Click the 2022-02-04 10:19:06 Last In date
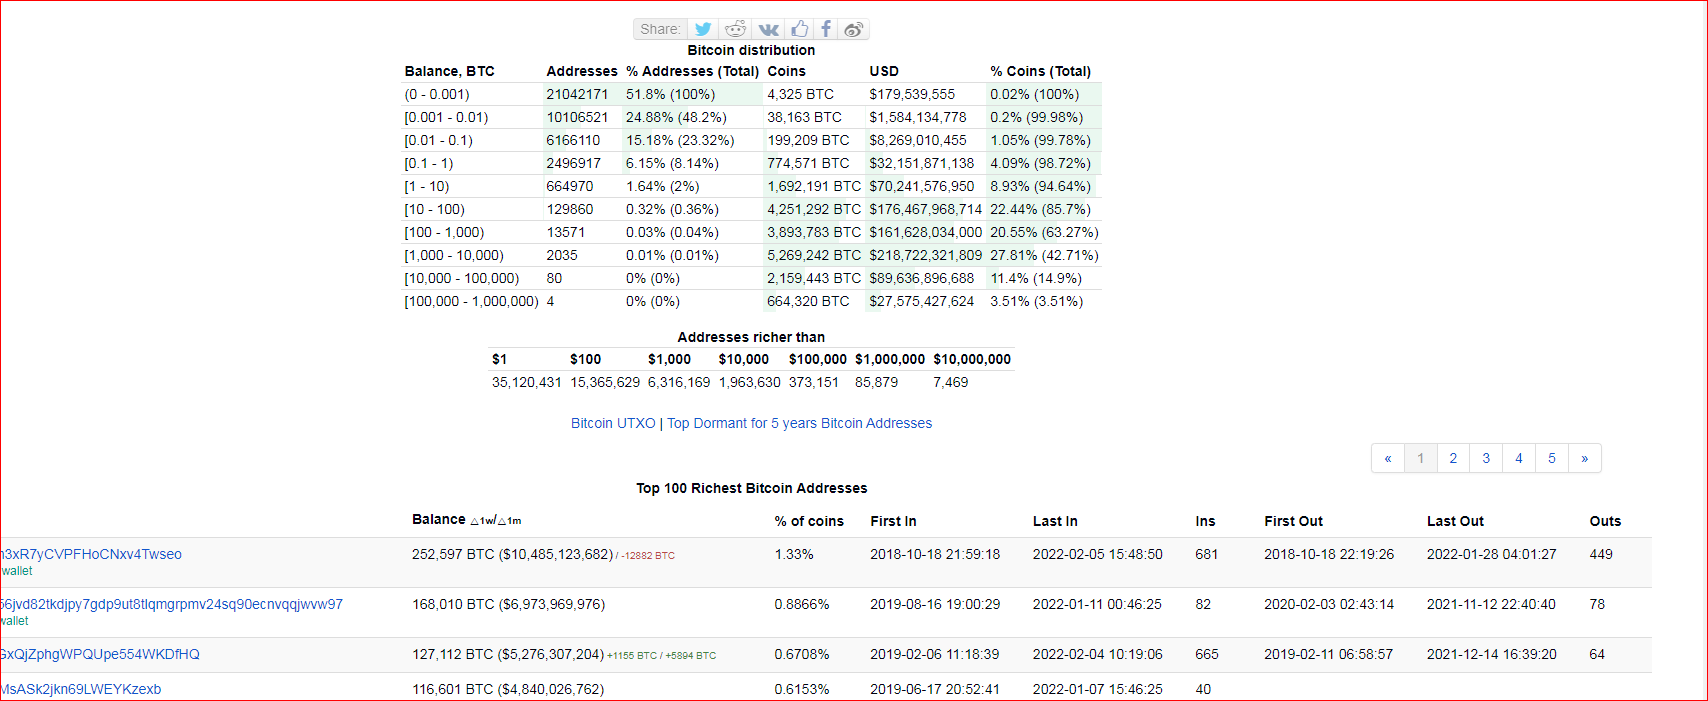The height and width of the screenshot is (701, 1708). pyautogui.click(x=1098, y=654)
